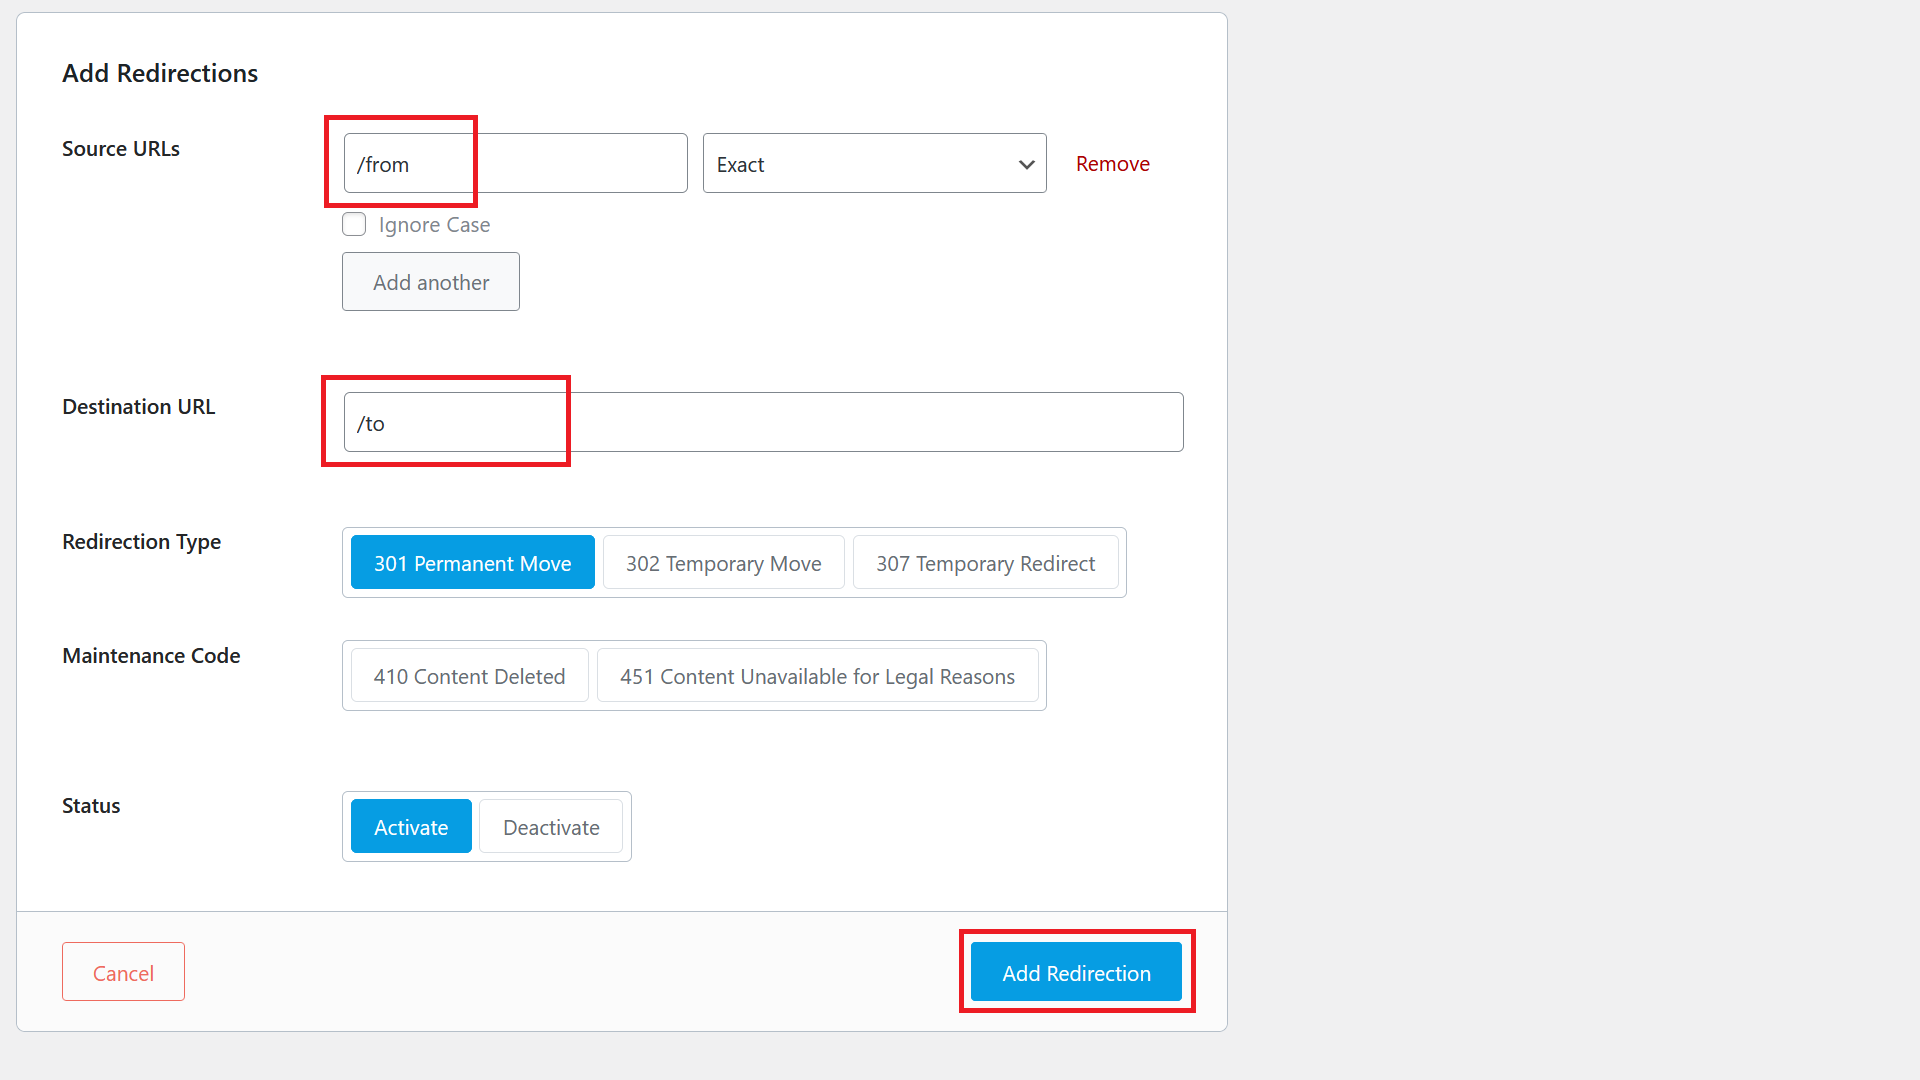This screenshot has height=1080, width=1920.
Task: Select 307 Temporary Redirect type
Action: pos(986,563)
